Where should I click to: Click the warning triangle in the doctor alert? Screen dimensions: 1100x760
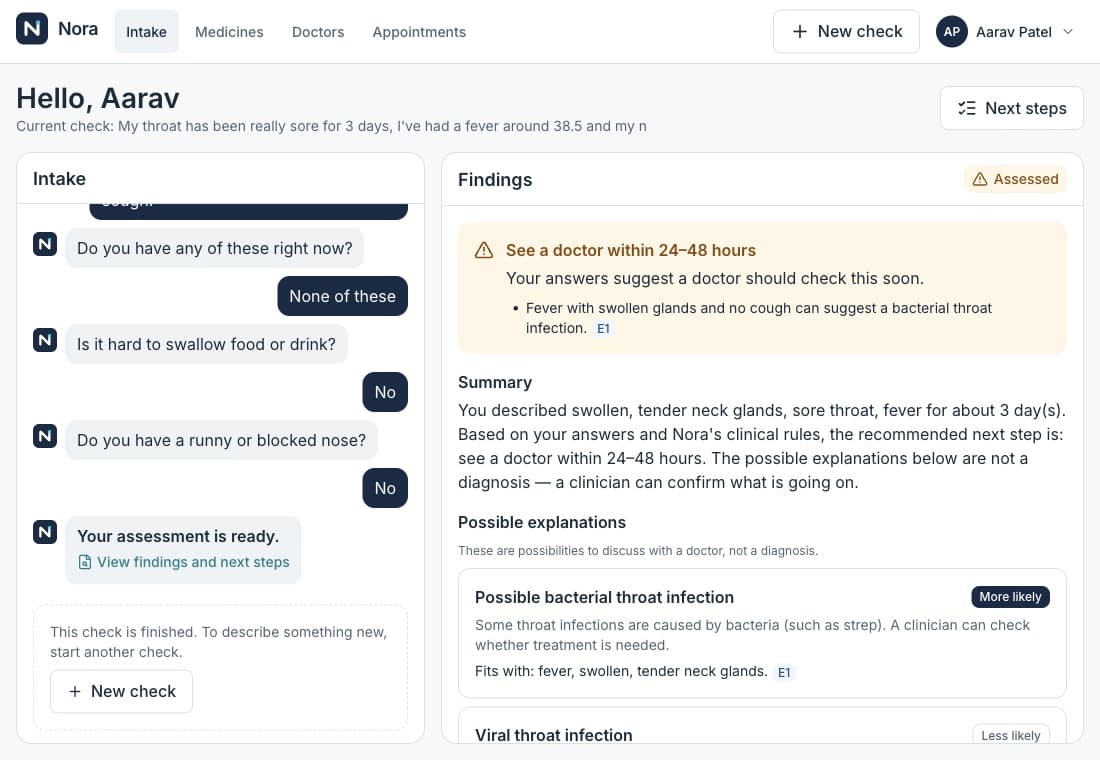[x=484, y=251]
